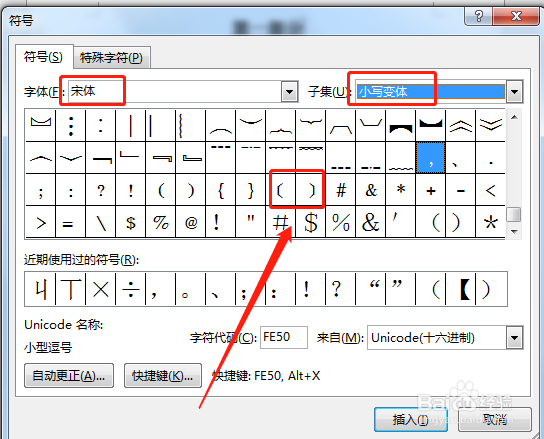Expand the 来自 Unicode source dropdown
Image resolution: width=544 pixels, height=439 pixels.
click(515, 337)
